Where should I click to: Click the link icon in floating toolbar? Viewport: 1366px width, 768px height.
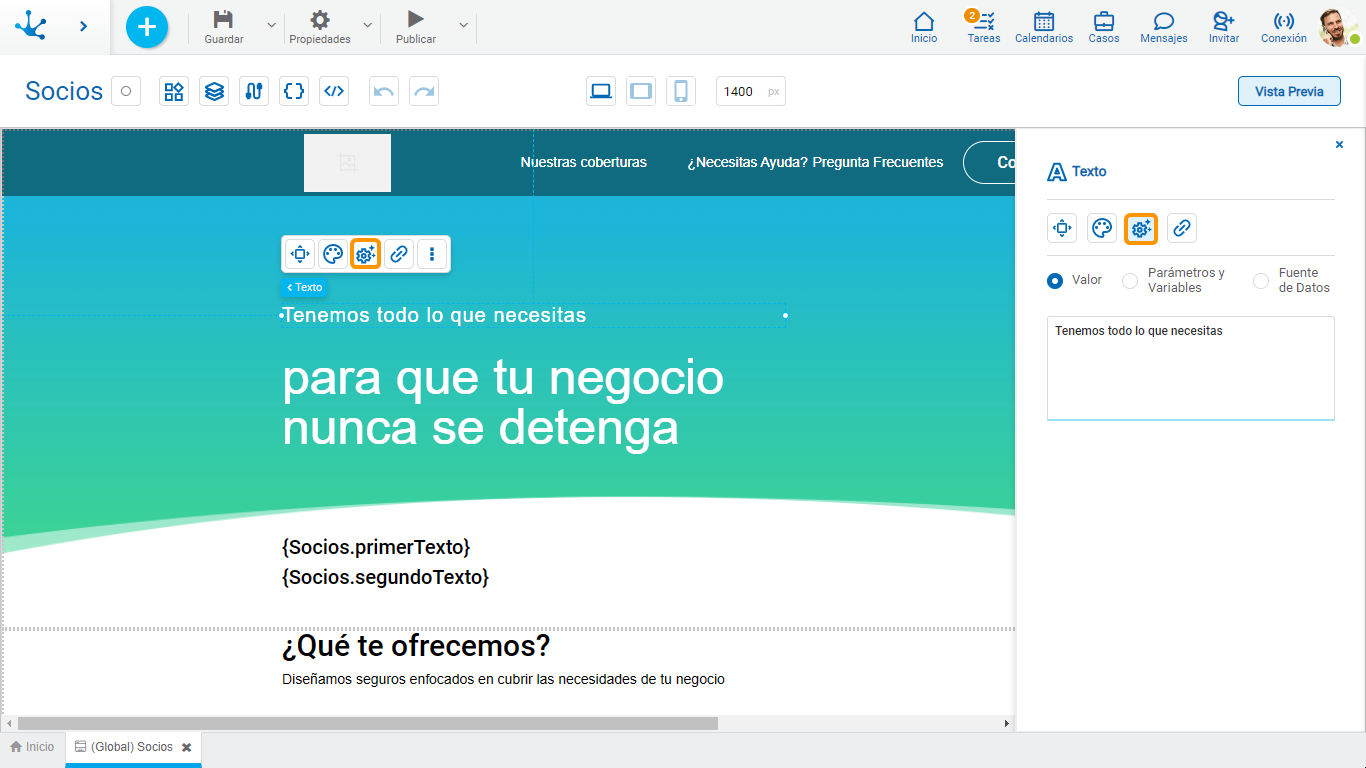coord(399,254)
